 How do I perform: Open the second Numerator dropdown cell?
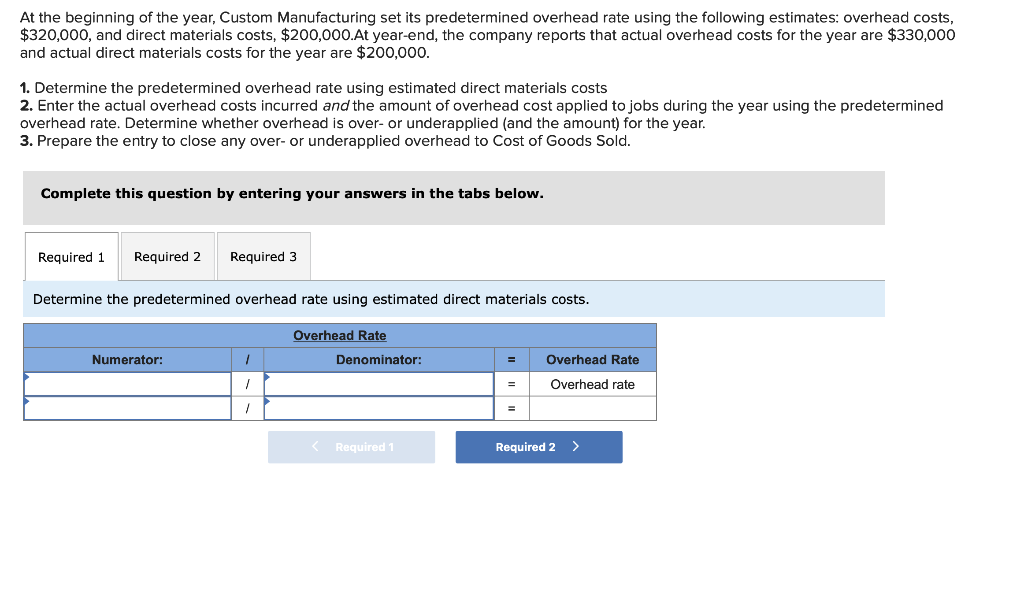(127, 407)
